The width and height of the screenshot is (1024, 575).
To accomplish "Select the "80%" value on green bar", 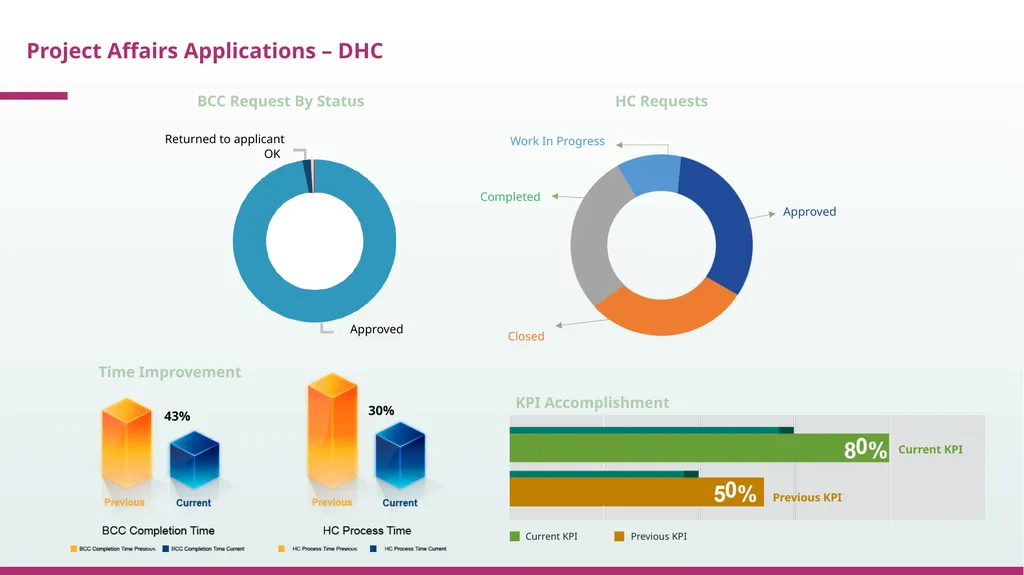I will 865,449.
